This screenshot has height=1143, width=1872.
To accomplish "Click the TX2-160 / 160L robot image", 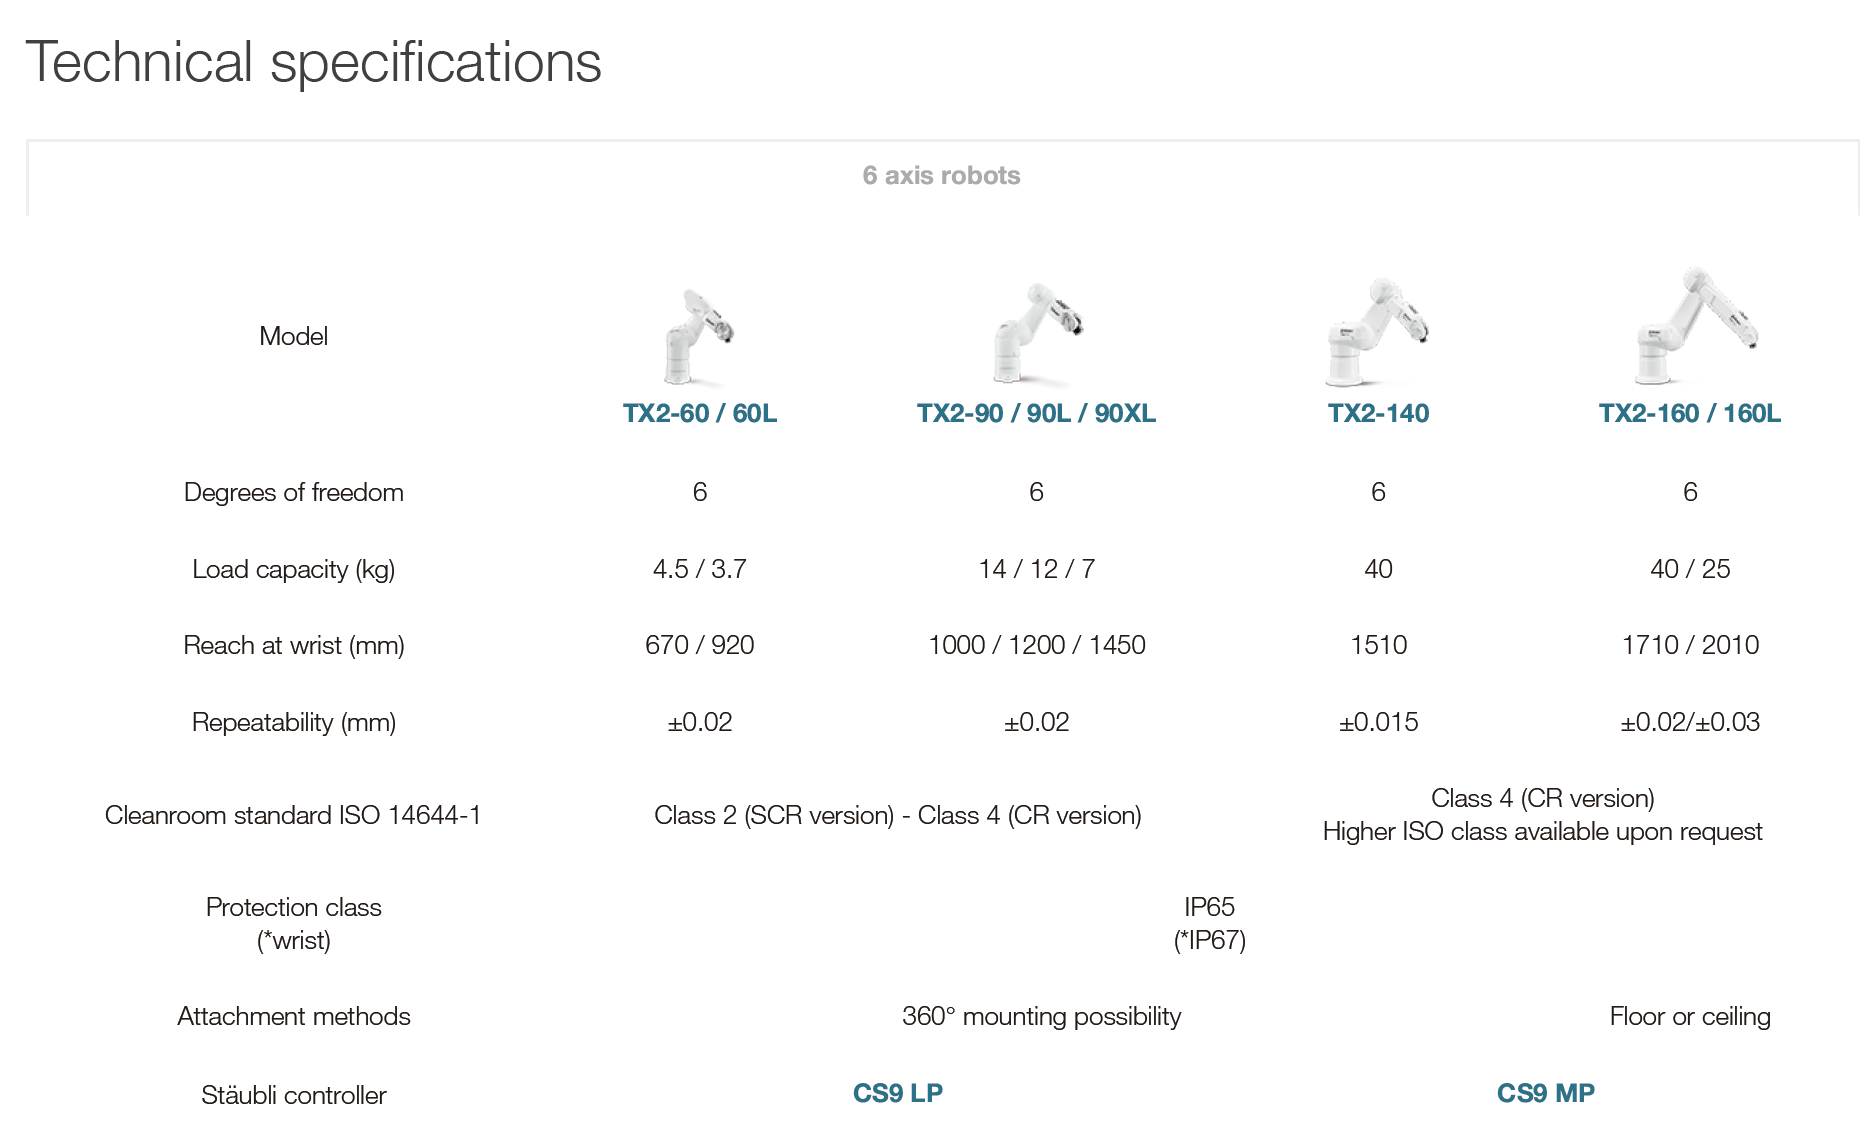I will (1694, 326).
